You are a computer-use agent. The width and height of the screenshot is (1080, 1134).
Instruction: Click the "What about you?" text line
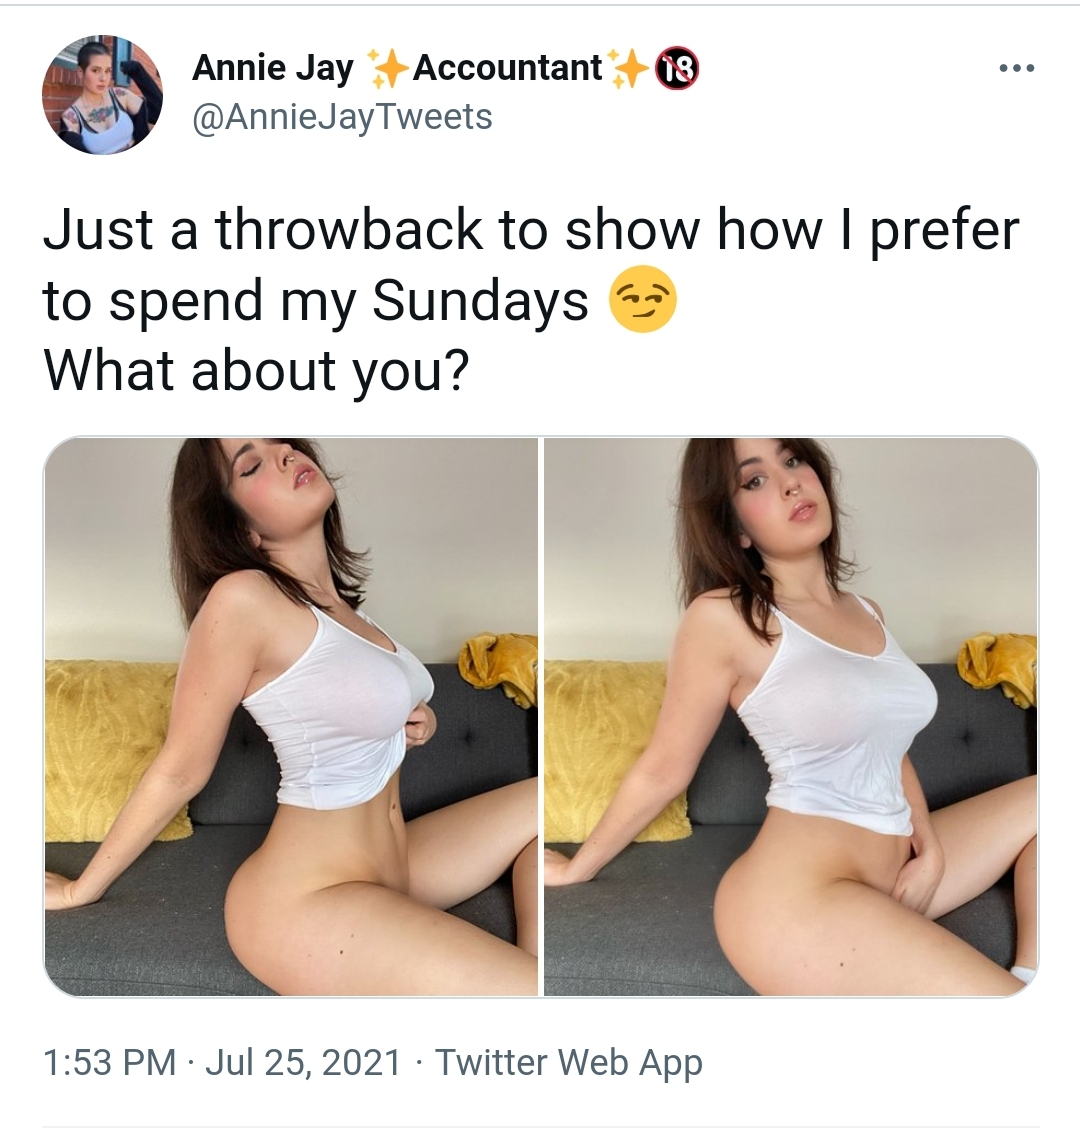click(257, 371)
